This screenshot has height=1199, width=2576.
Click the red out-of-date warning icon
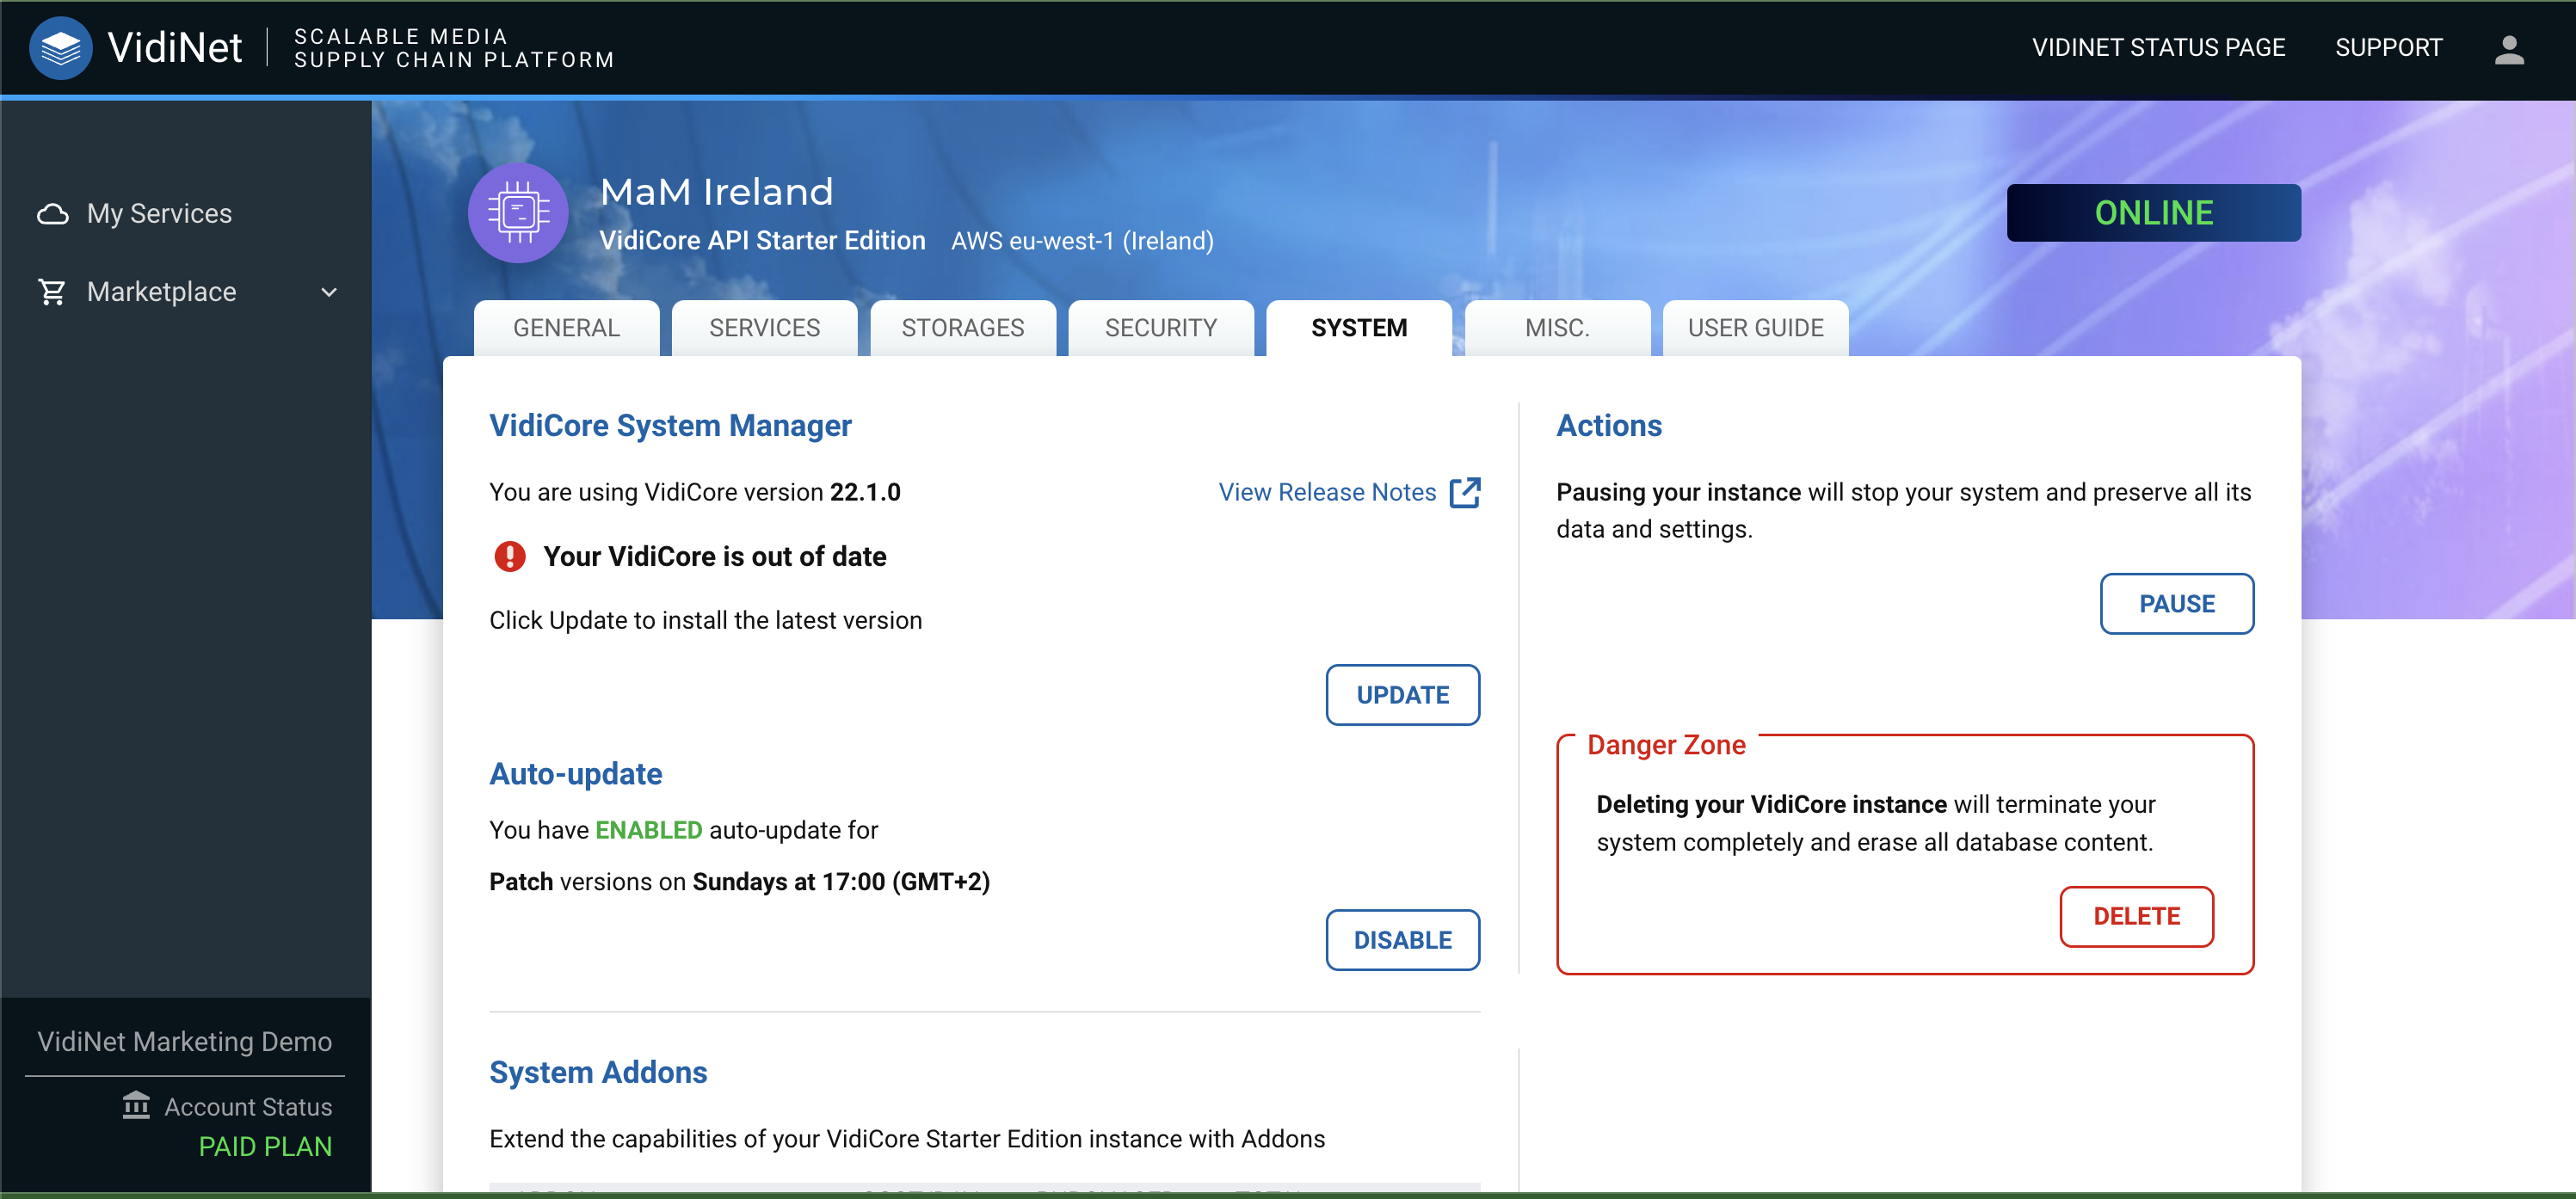click(x=510, y=556)
